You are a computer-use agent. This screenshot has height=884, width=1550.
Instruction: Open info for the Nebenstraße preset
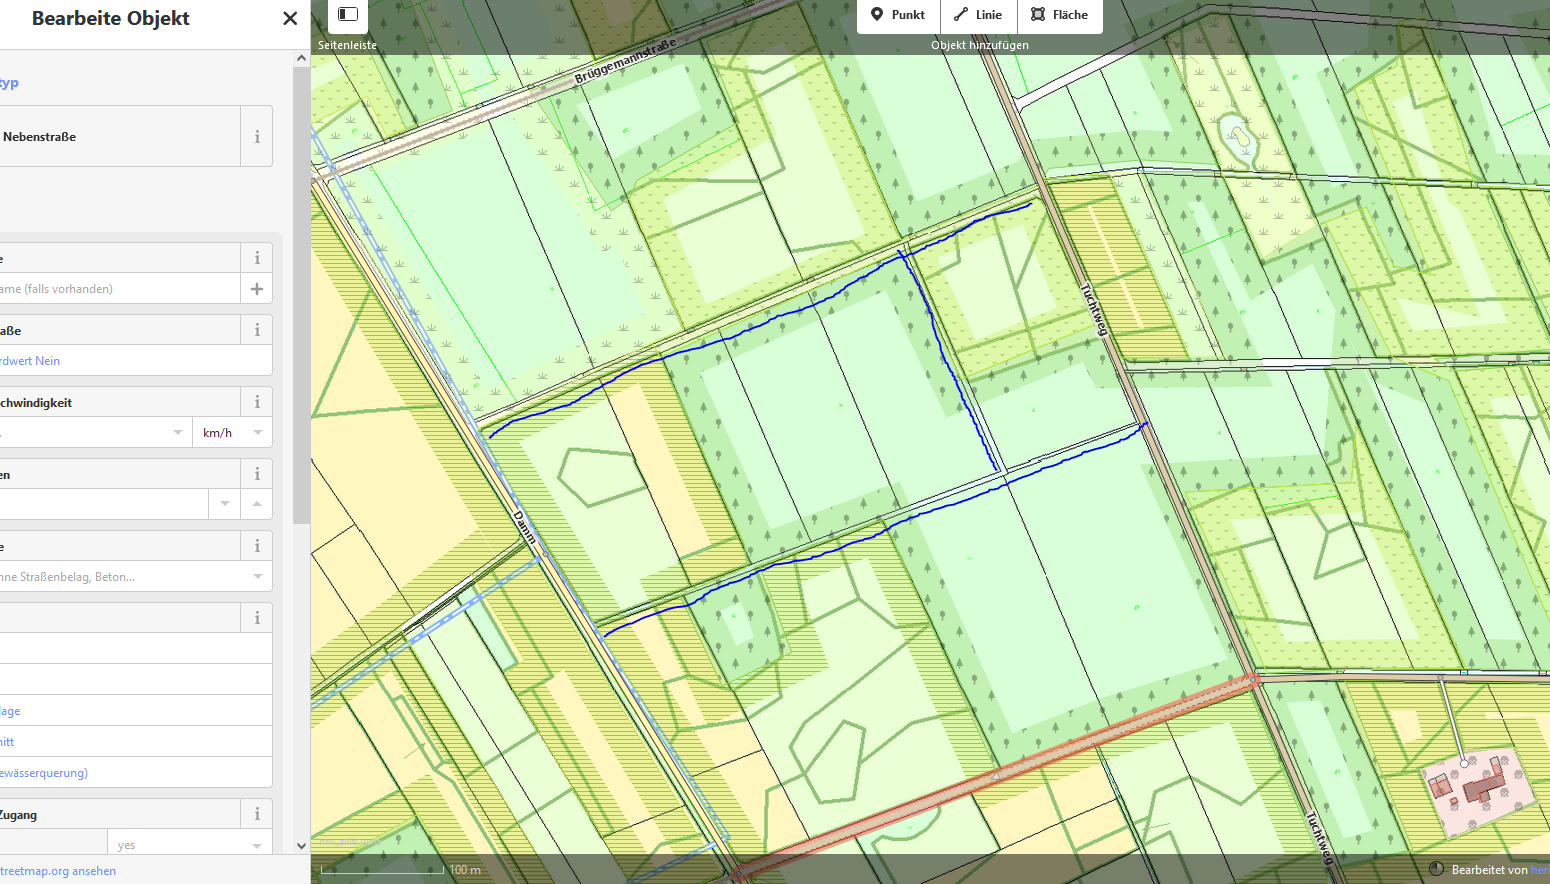pyautogui.click(x=257, y=137)
